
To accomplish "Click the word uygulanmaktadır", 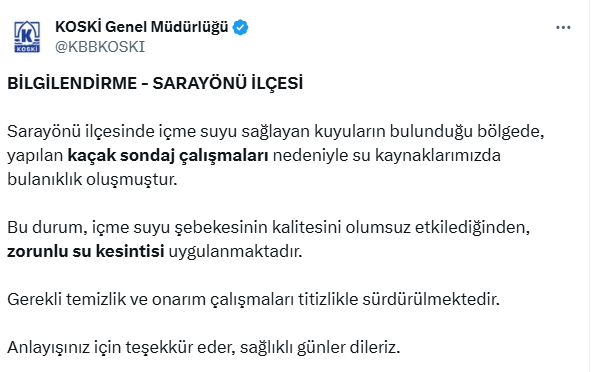I will point(235,252).
